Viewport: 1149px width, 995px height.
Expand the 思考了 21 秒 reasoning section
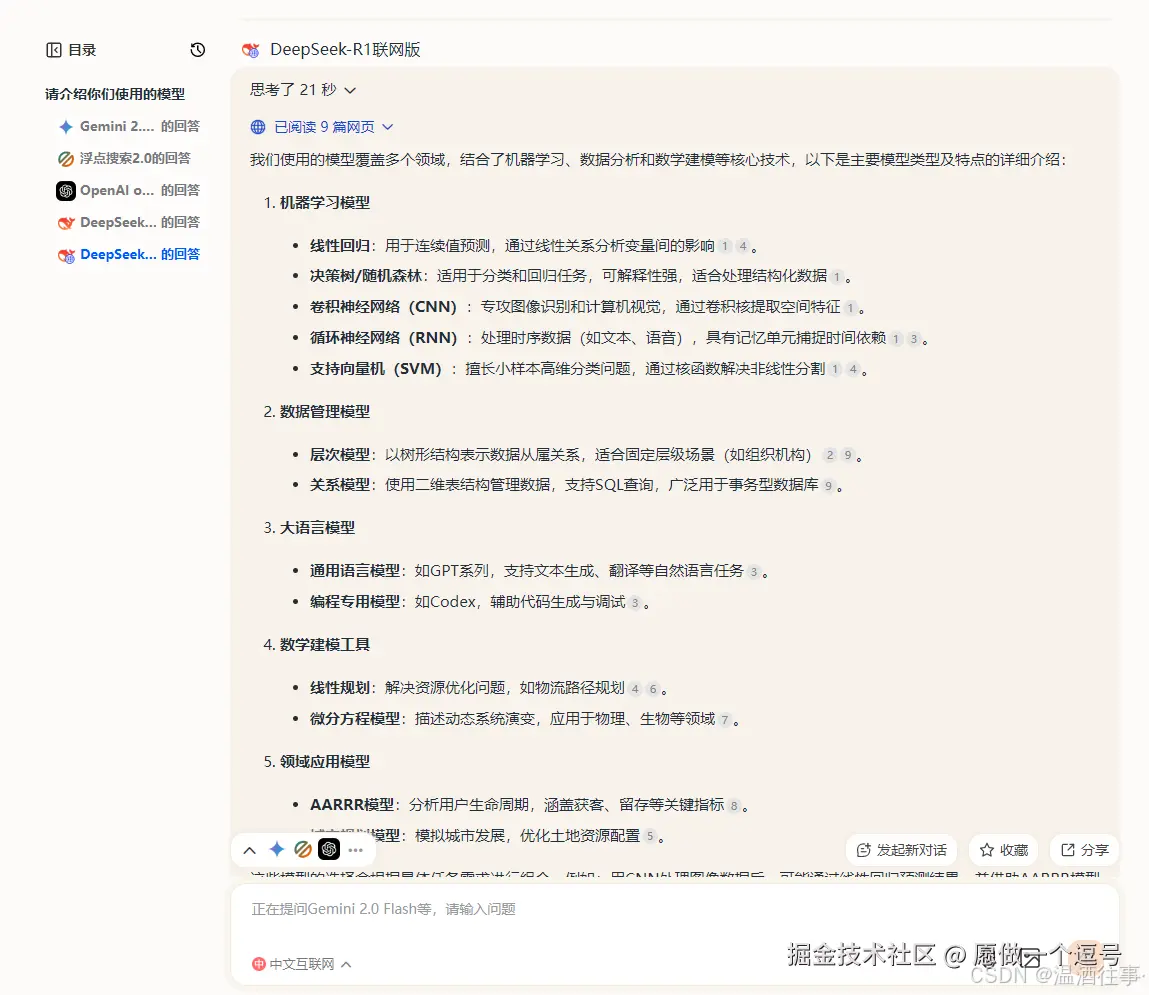point(296,88)
